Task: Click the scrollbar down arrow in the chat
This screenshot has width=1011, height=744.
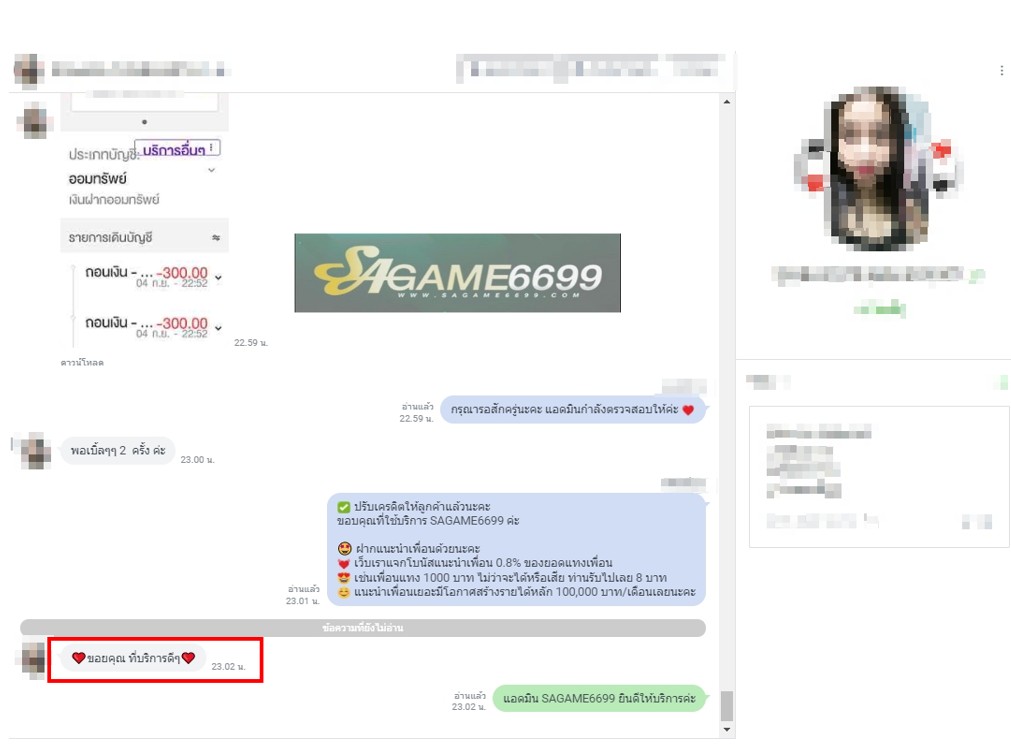Action: click(727, 730)
